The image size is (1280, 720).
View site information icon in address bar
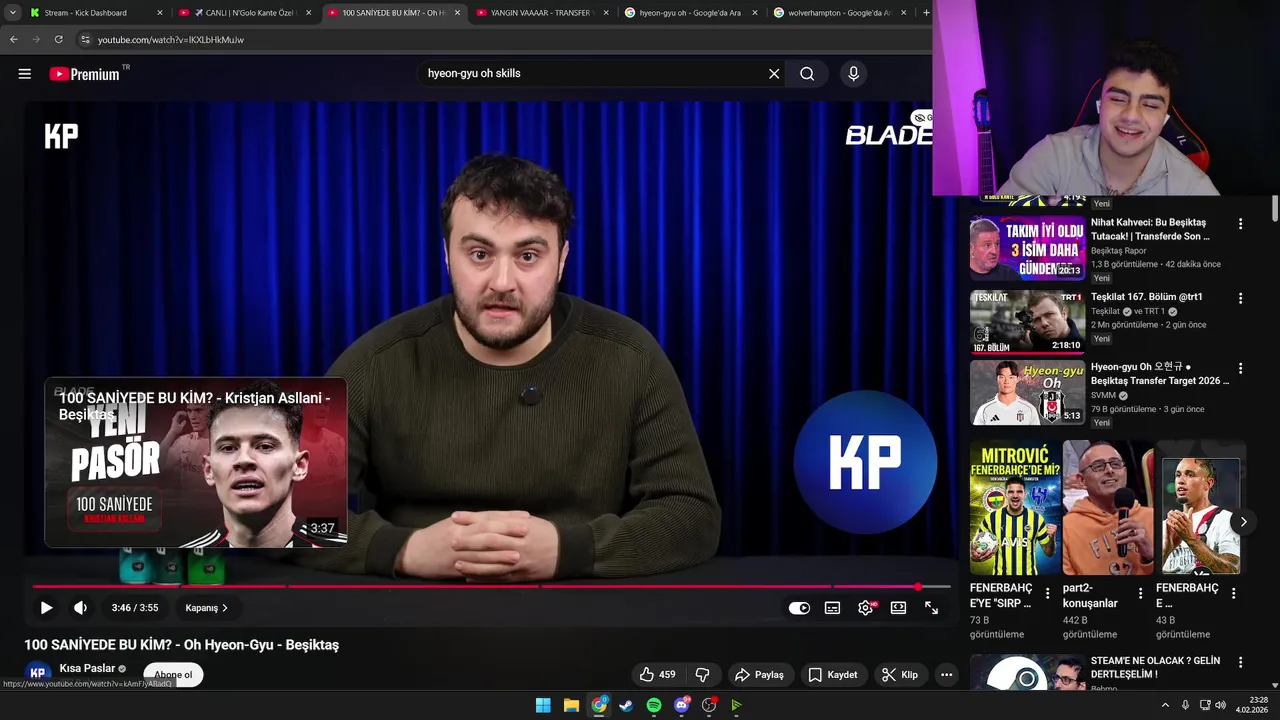coord(85,40)
